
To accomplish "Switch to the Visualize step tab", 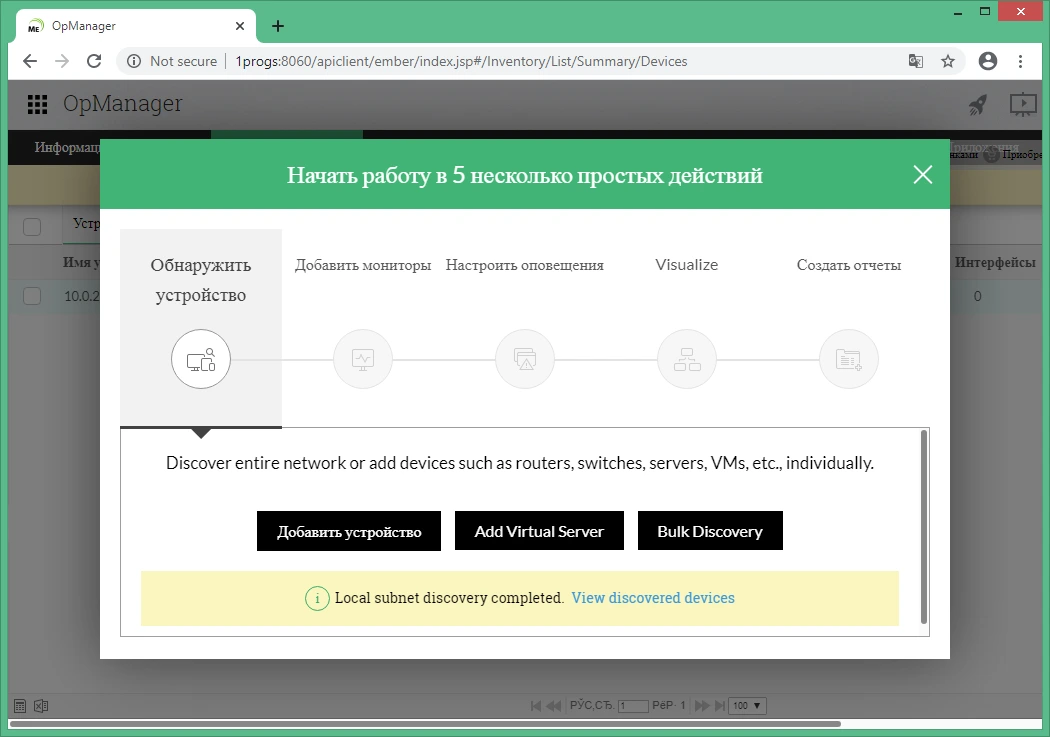I will pyautogui.click(x=687, y=265).
